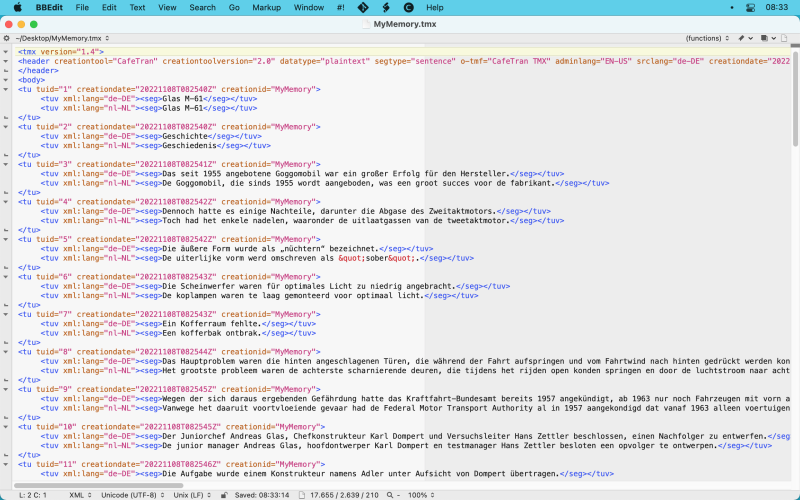Collapse fold triangle for tu tuid="8"
Image resolution: width=800 pixels, height=500 pixels.
click(6, 352)
